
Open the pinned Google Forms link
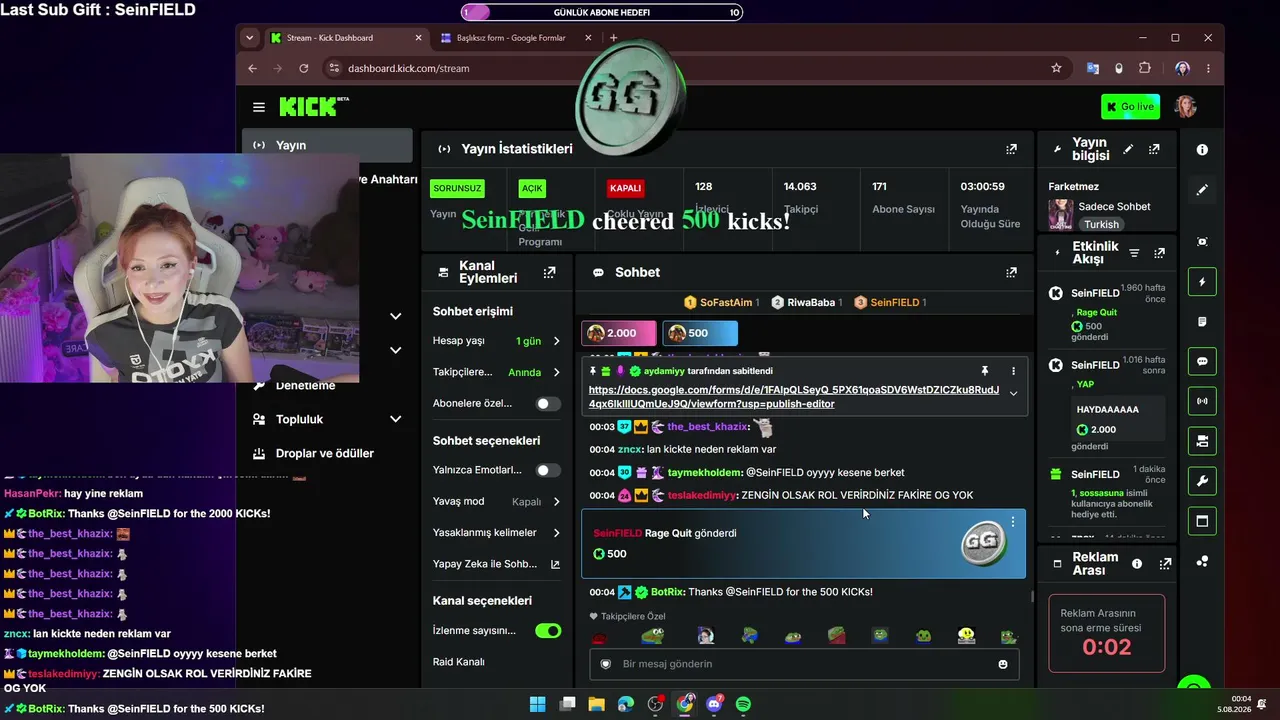pyautogui.click(x=794, y=397)
